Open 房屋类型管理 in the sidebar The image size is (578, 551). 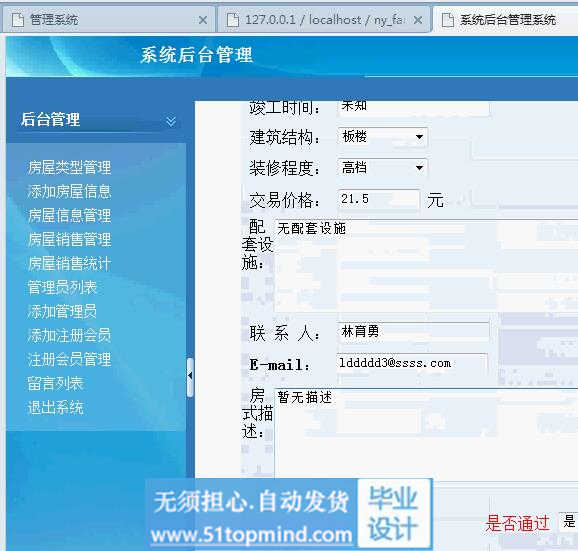[69, 168]
